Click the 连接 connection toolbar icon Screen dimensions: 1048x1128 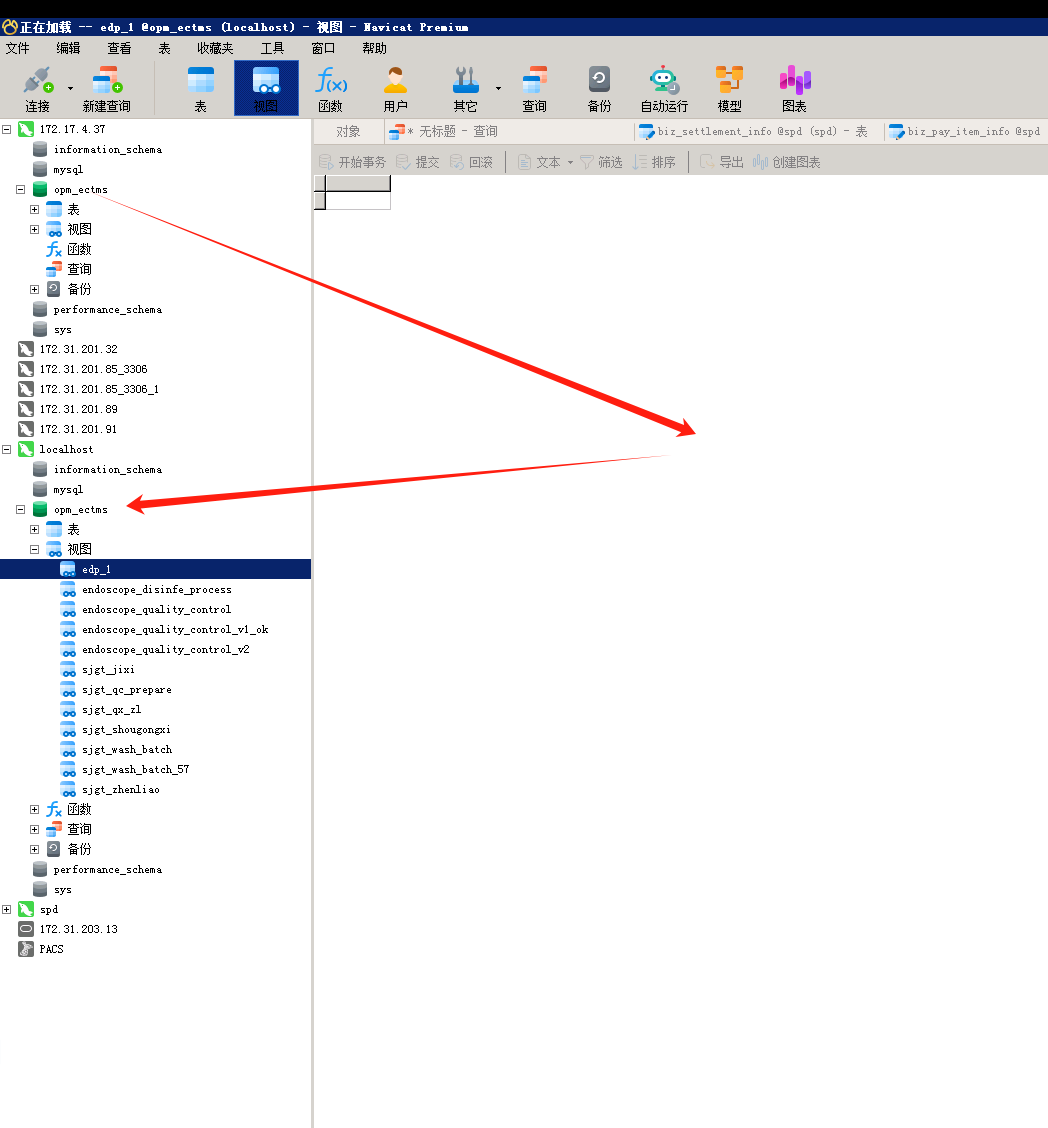38,89
